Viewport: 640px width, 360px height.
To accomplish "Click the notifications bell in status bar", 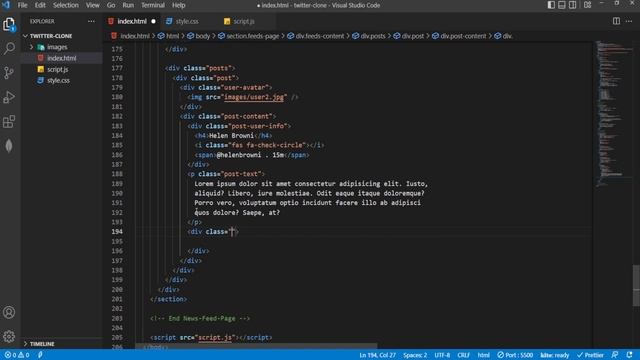I will coord(629,355).
